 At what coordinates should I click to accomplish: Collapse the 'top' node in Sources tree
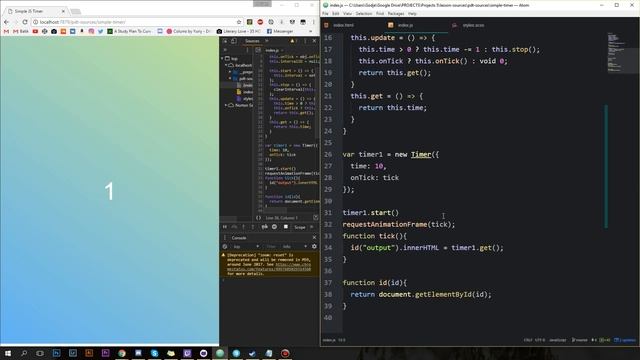point(223,58)
